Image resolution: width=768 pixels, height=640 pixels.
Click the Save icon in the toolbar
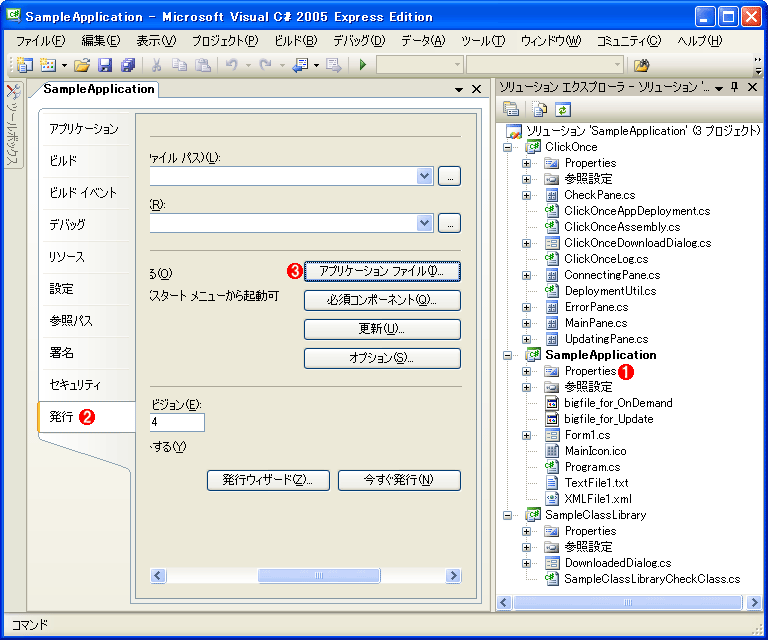coord(105,65)
